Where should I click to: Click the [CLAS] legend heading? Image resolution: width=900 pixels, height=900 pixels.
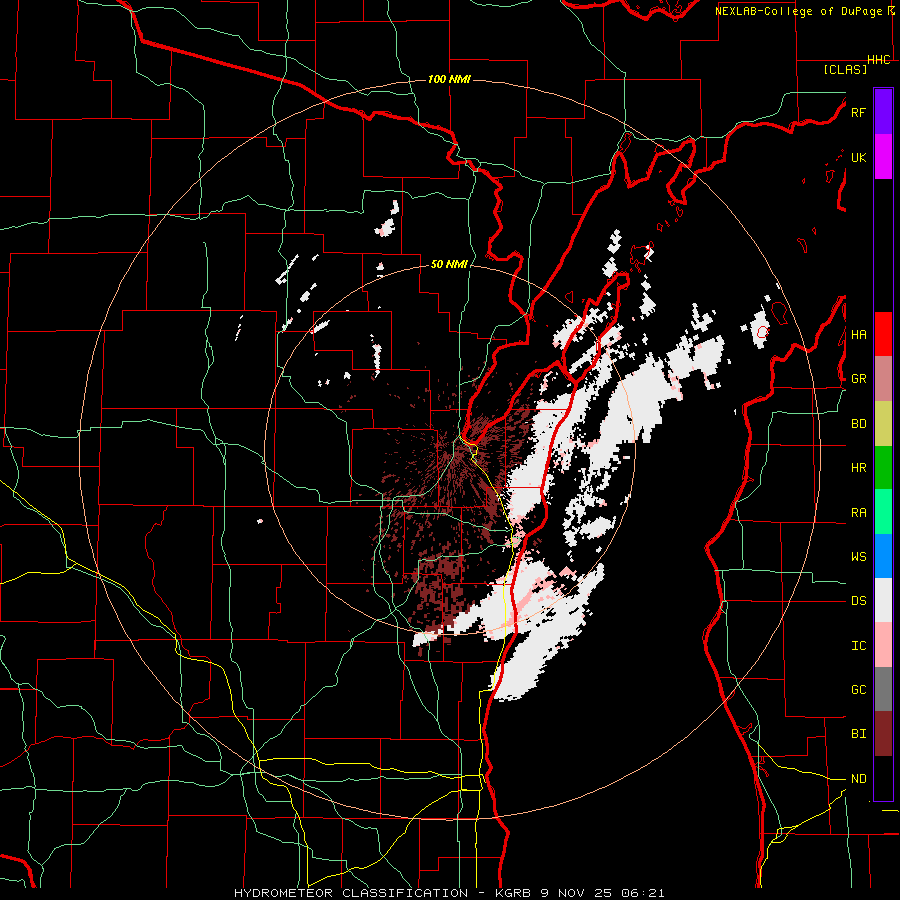pyautogui.click(x=845, y=70)
